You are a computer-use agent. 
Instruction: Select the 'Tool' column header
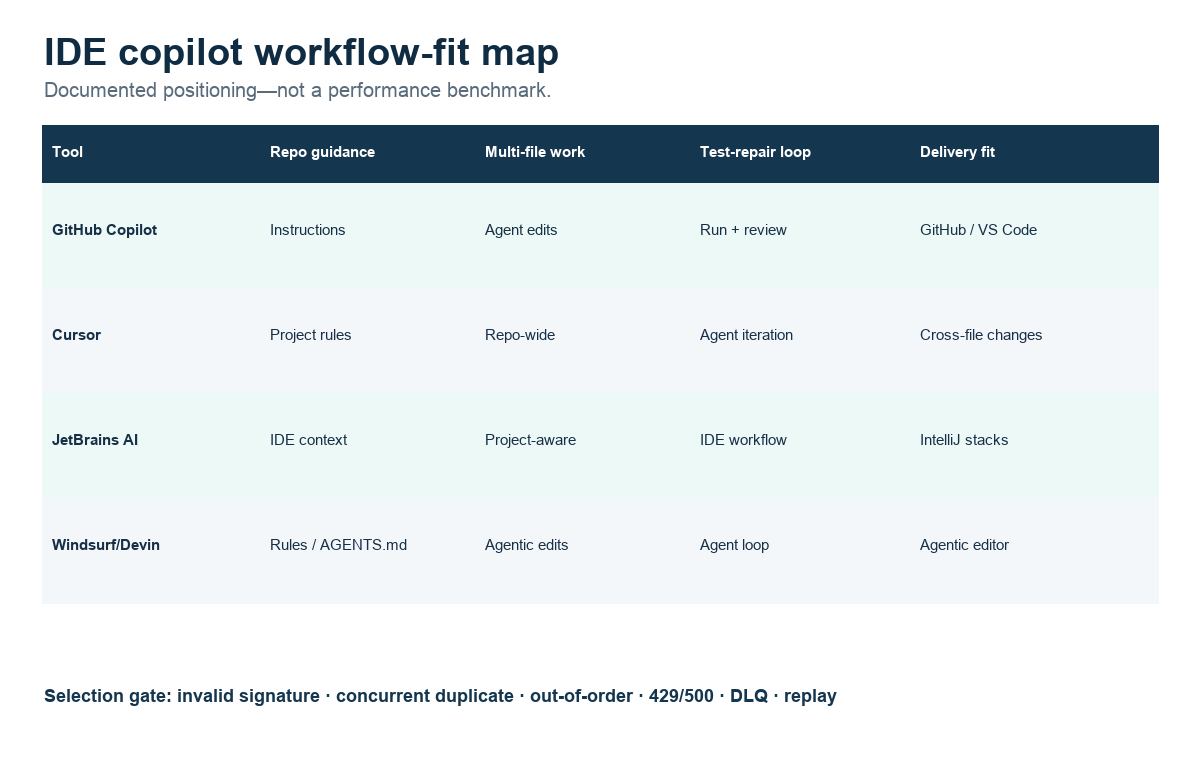coord(67,152)
